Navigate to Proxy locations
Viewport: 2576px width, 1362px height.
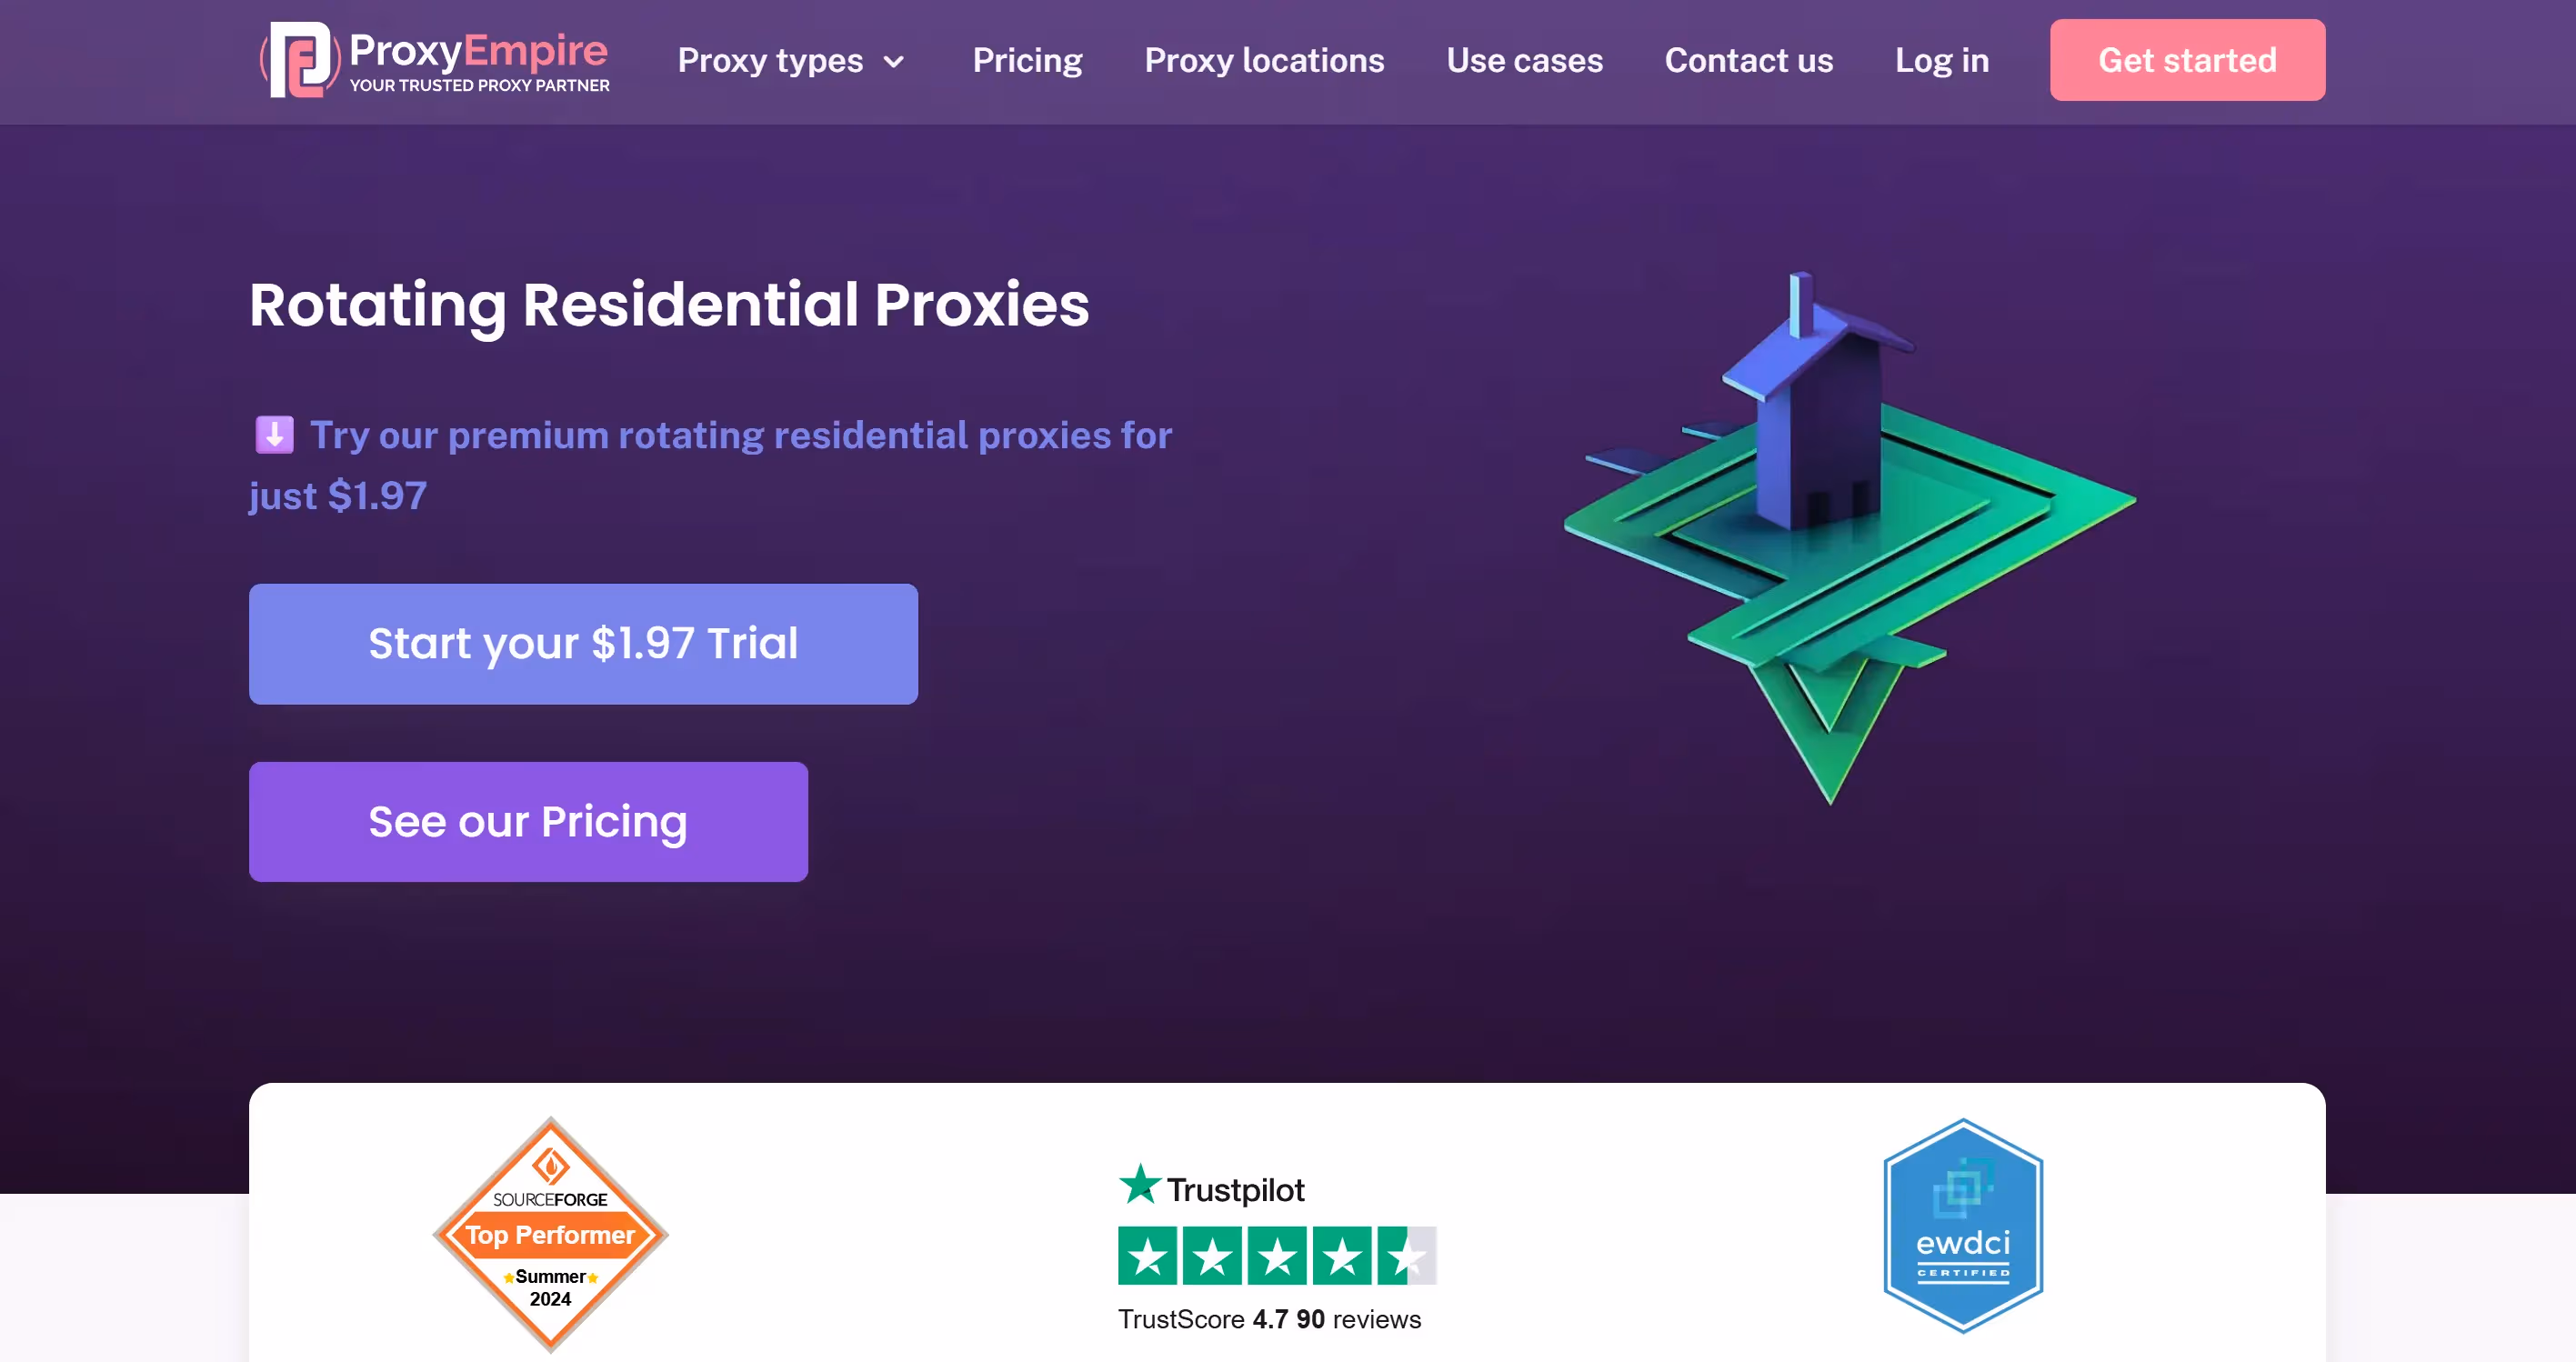pos(1263,61)
